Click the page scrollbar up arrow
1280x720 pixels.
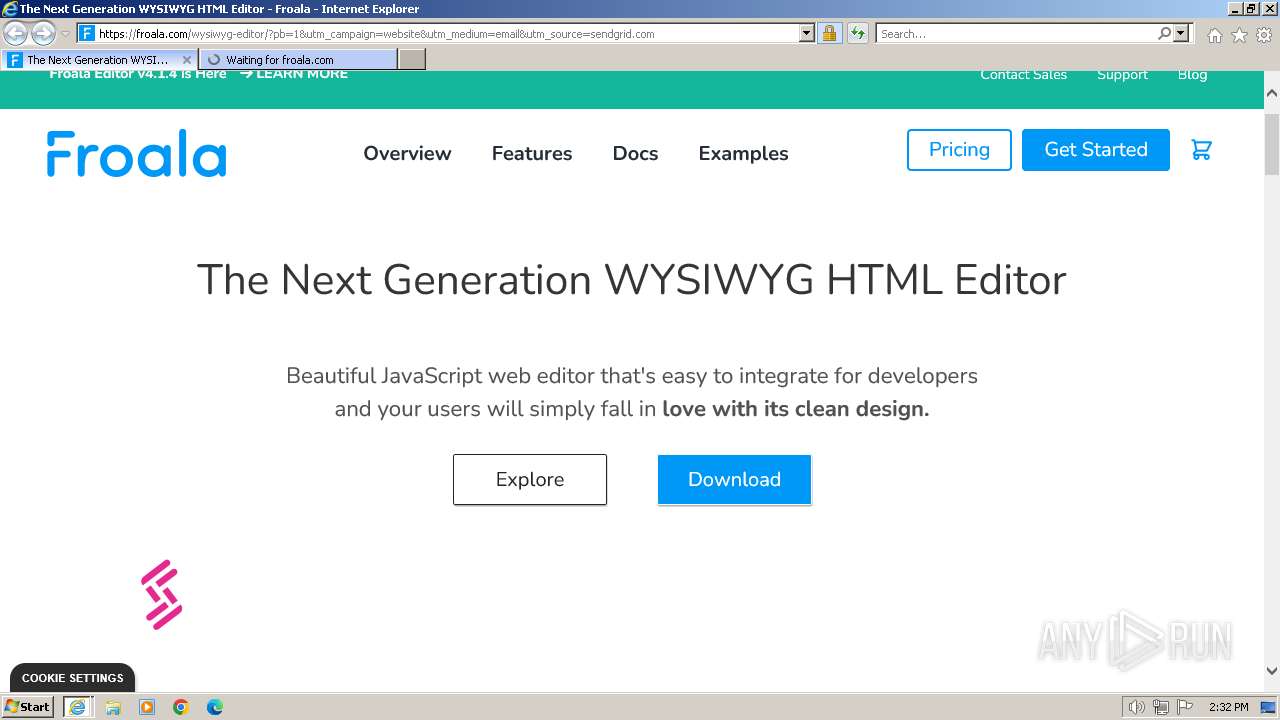(1272, 93)
